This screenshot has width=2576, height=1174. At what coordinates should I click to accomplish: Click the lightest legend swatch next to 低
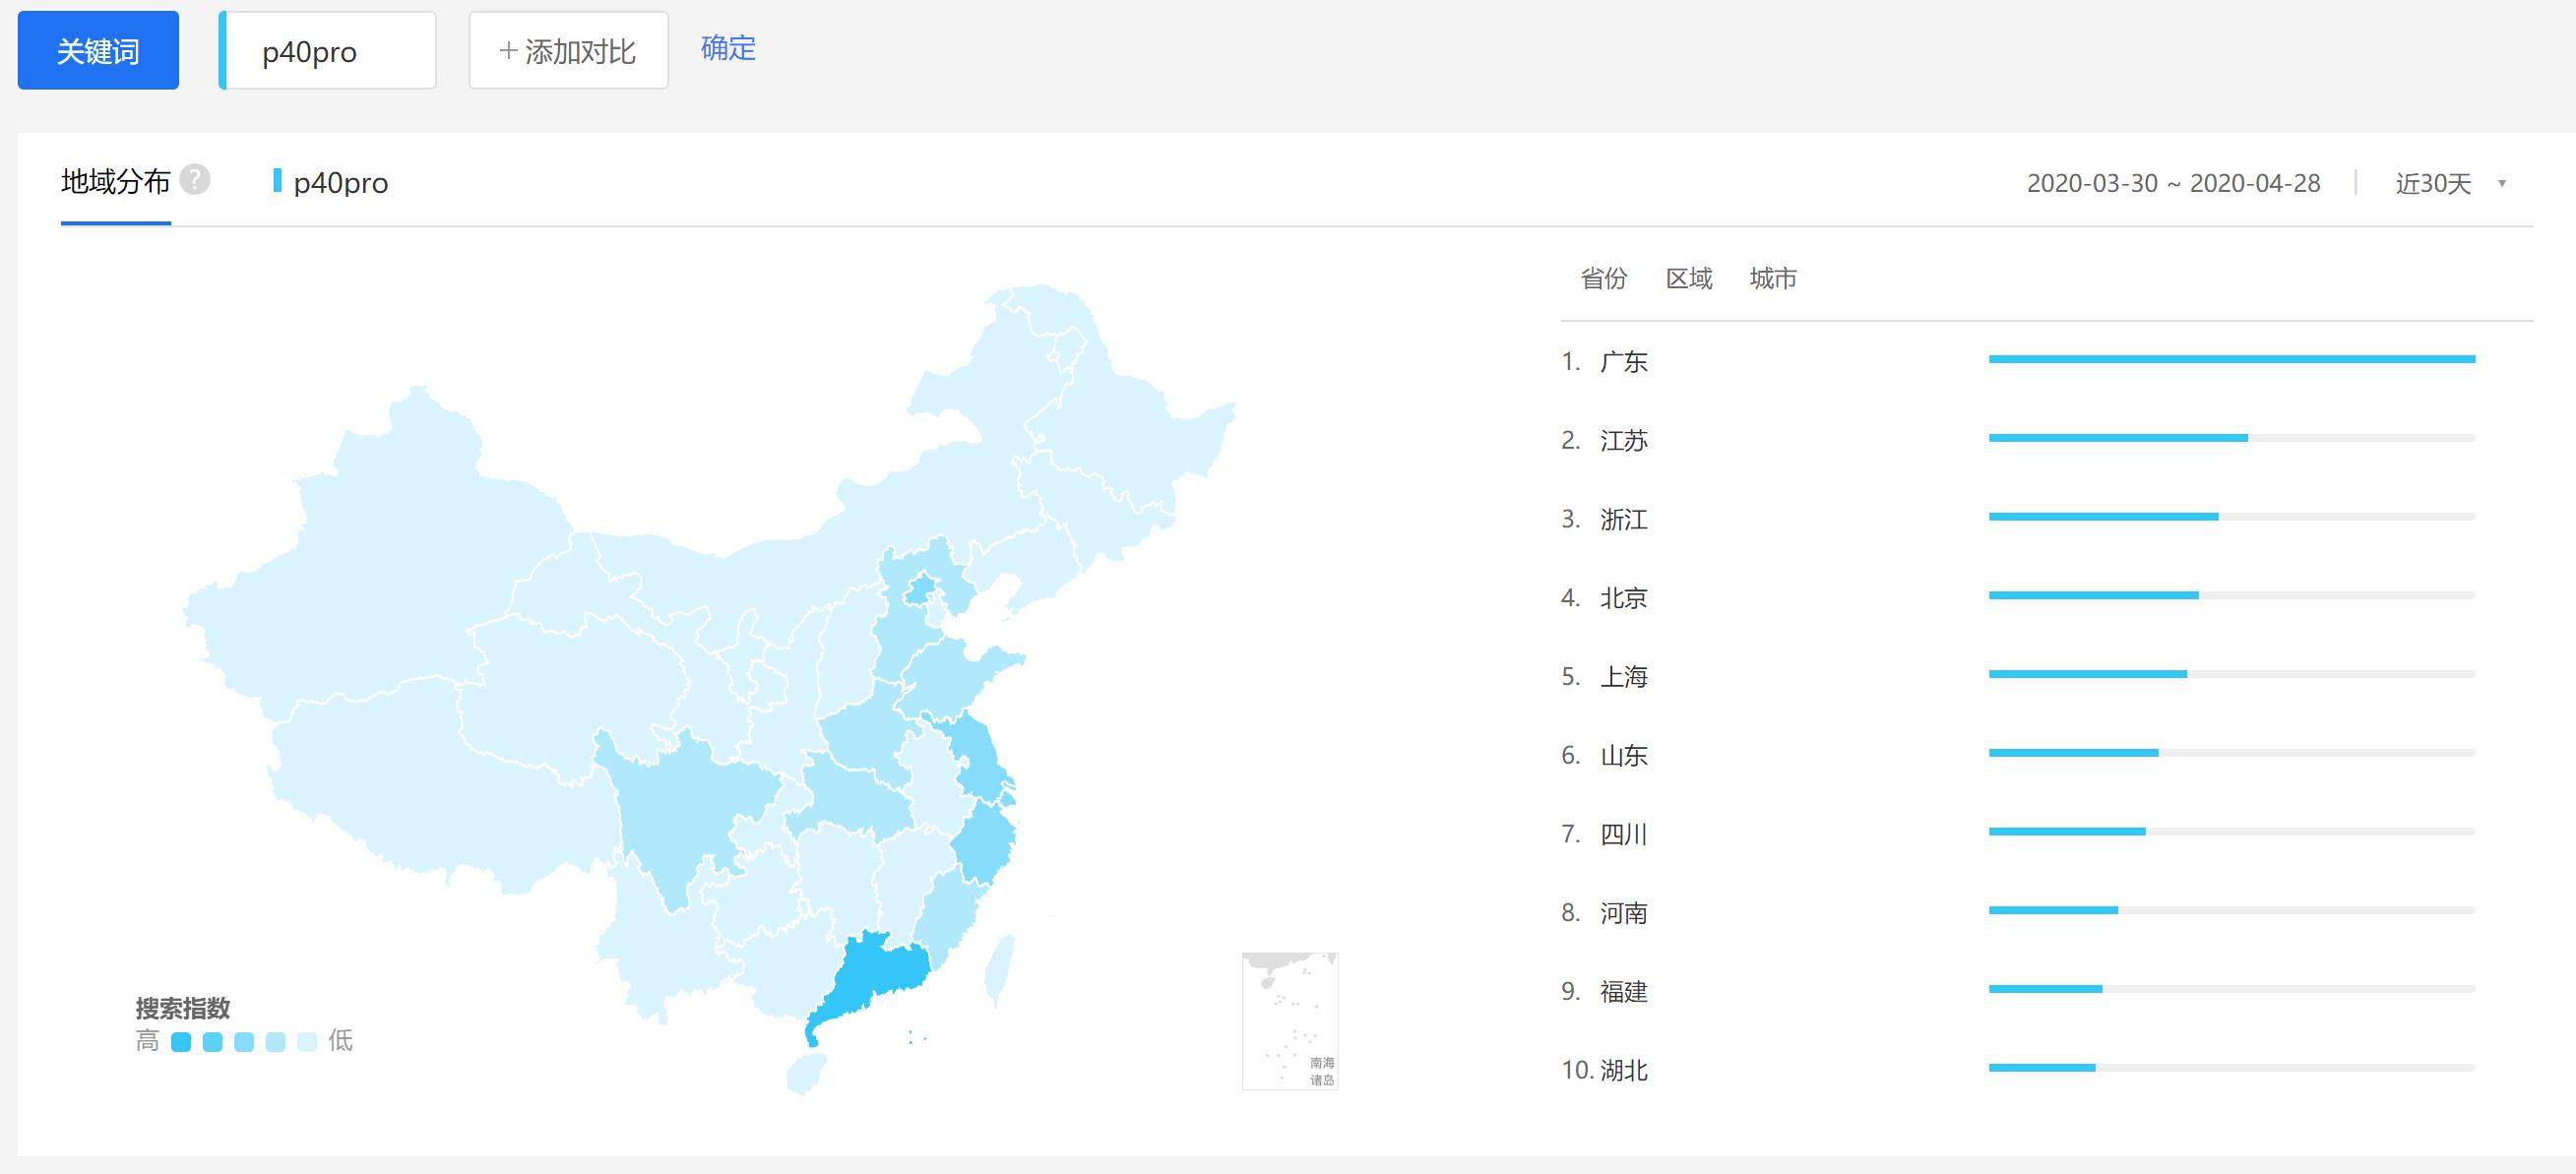[307, 1042]
